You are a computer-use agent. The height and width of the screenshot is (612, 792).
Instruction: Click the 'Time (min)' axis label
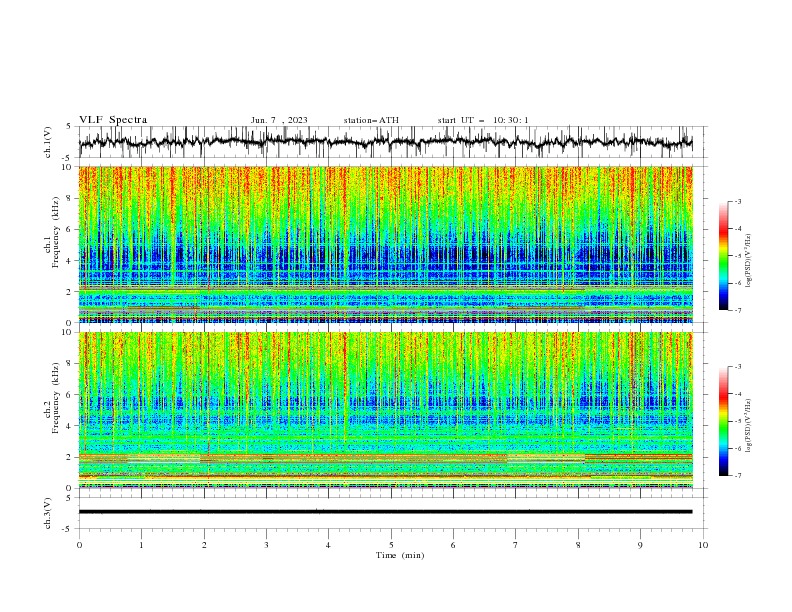(400, 555)
